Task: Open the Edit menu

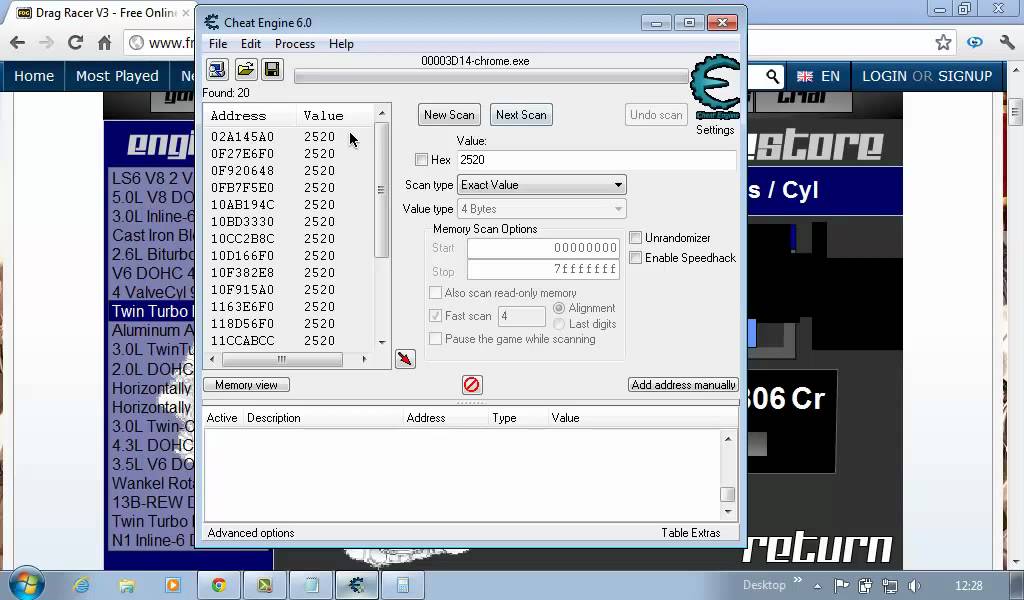Action: (x=251, y=44)
